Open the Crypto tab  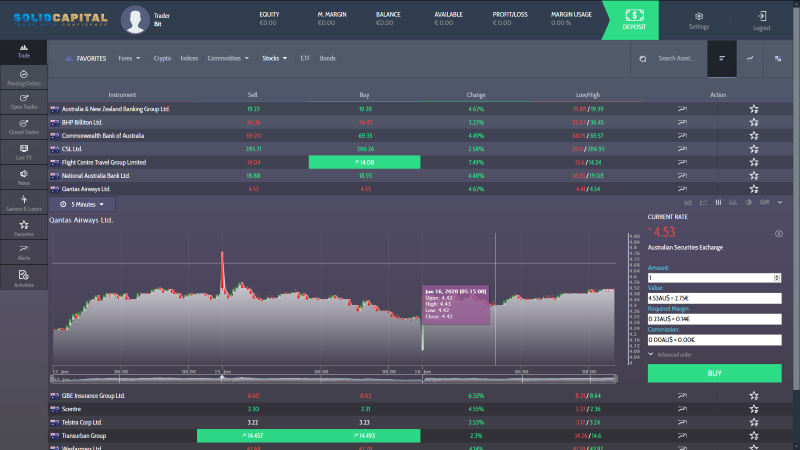(x=162, y=59)
